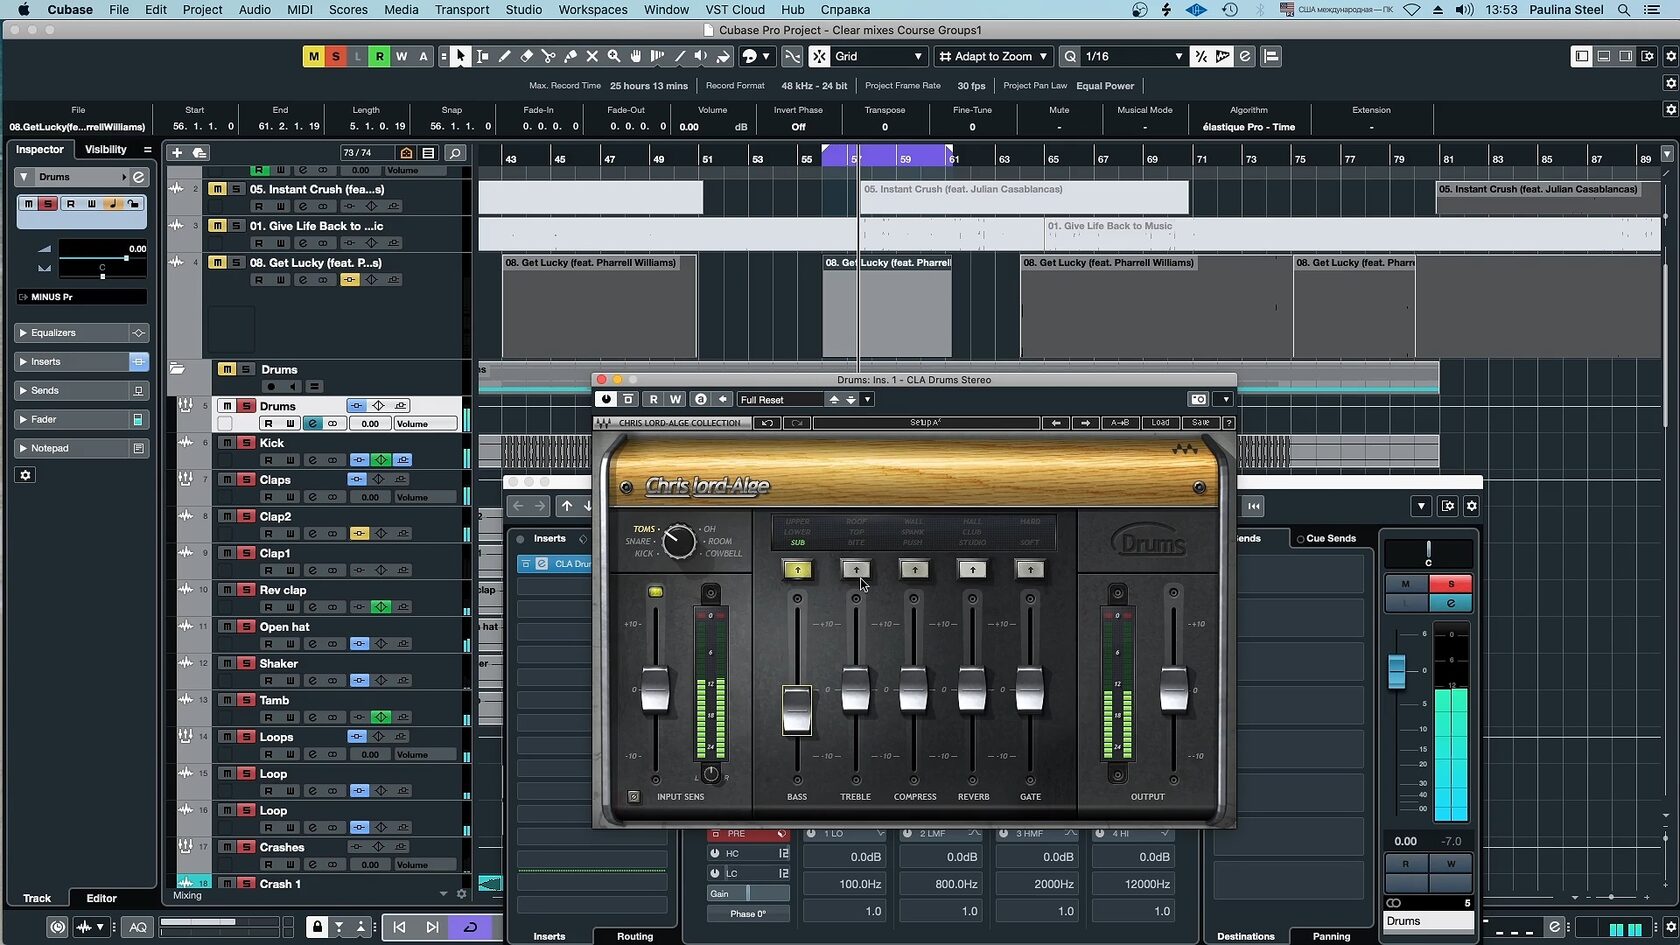This screenshot has width=1680, height=945.
Task: Click the CLA plugin previous preset arrow
Action: pyautogui.click(x=1056, y=423)
